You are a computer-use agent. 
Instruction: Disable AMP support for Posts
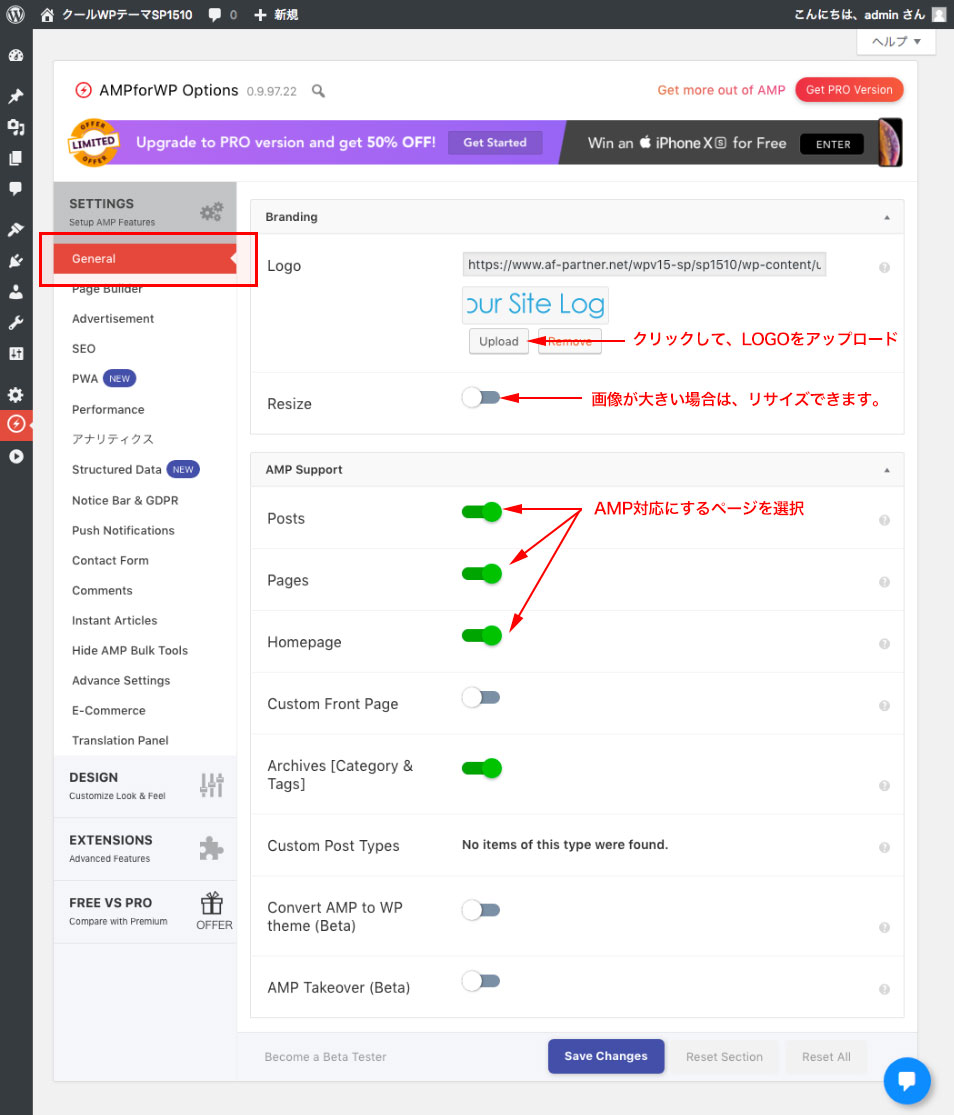point(482,511)
